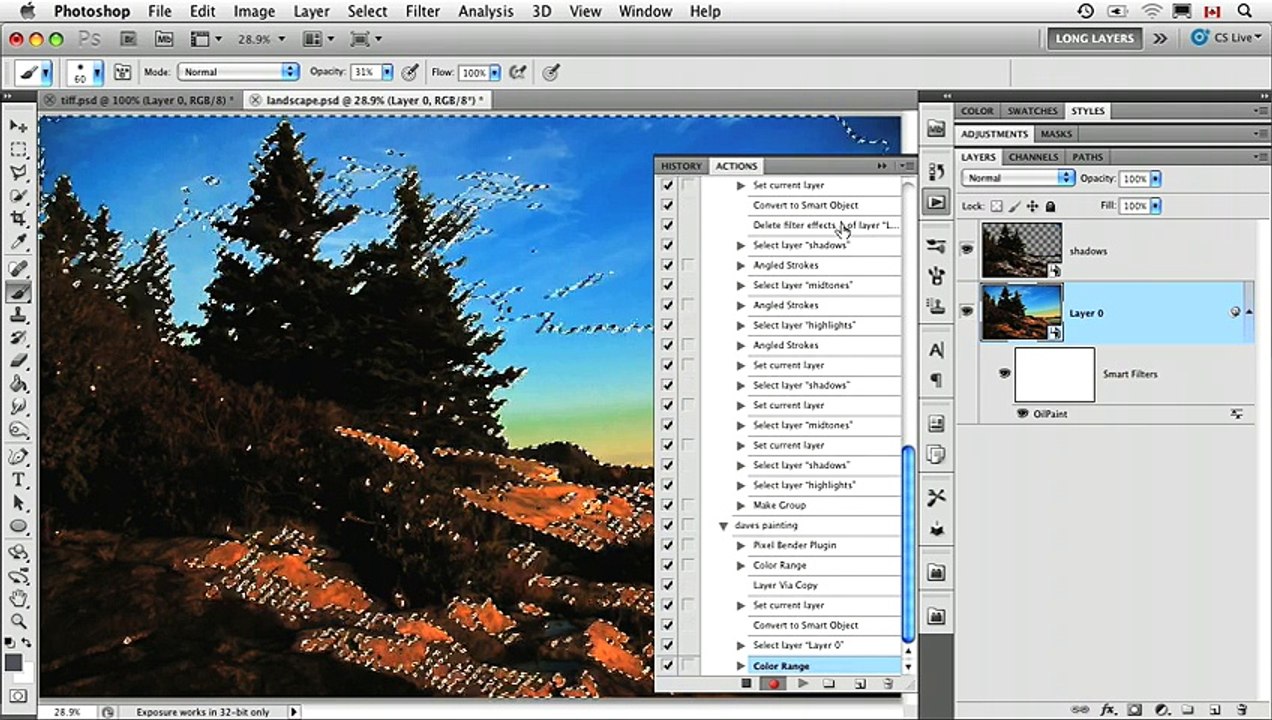Uncheck the Make Group action step
The height and width of the screenshot is (720, 1272).
pyautogui.click(x=667, y=505)
